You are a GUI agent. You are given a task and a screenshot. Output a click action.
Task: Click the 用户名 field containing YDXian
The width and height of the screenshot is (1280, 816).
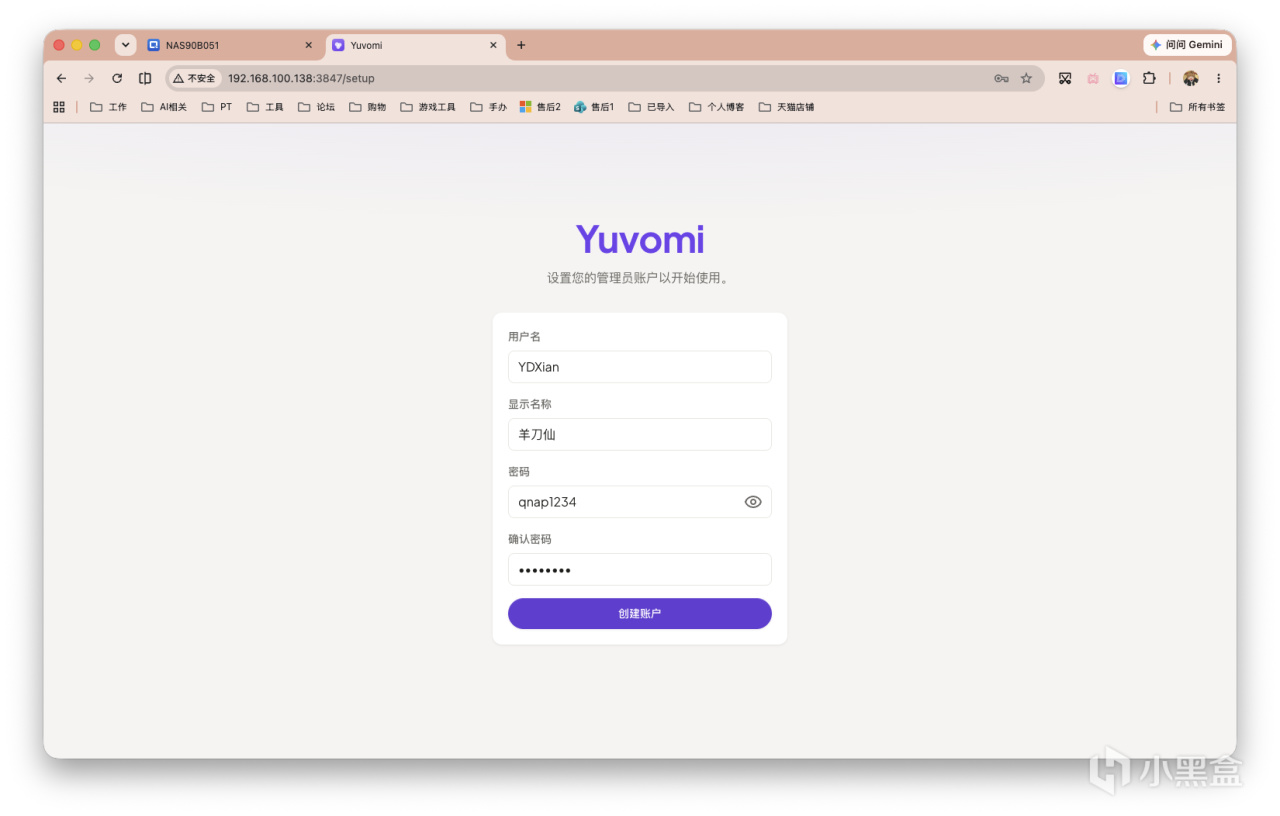[640, 367]
